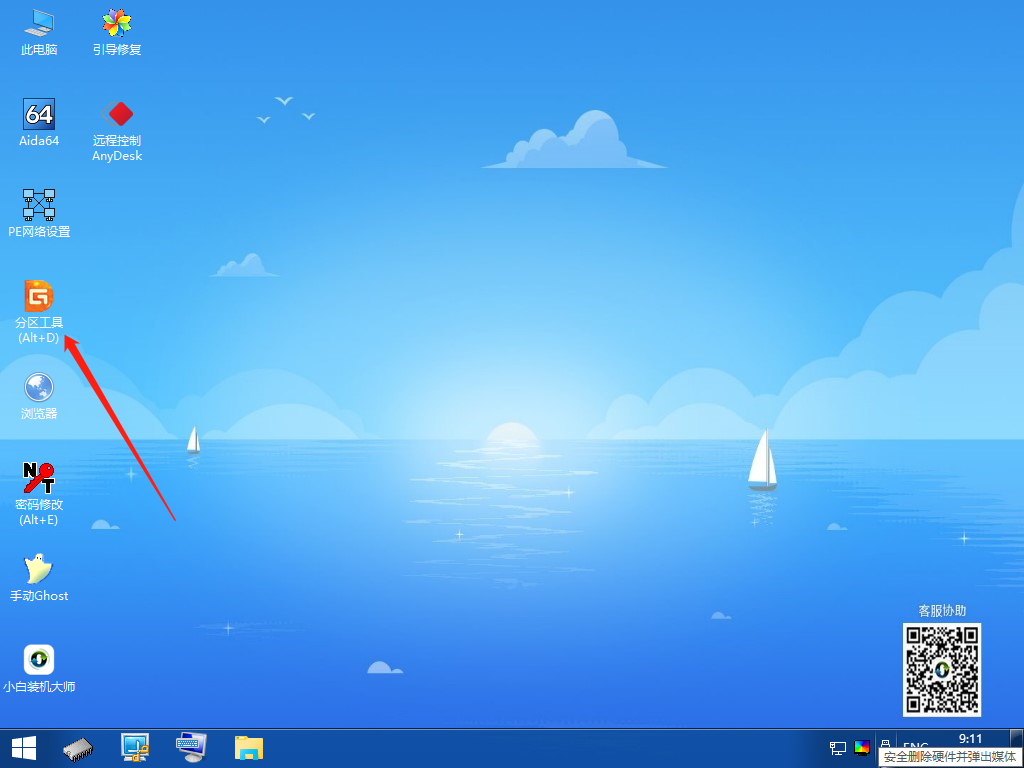Click the color display tray icon
The image size is (1024, 768).
click(862, 748)
